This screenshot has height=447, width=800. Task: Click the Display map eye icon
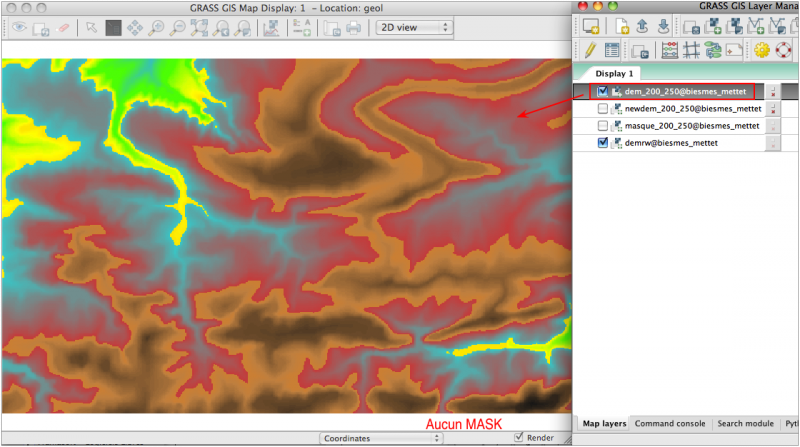17,28
